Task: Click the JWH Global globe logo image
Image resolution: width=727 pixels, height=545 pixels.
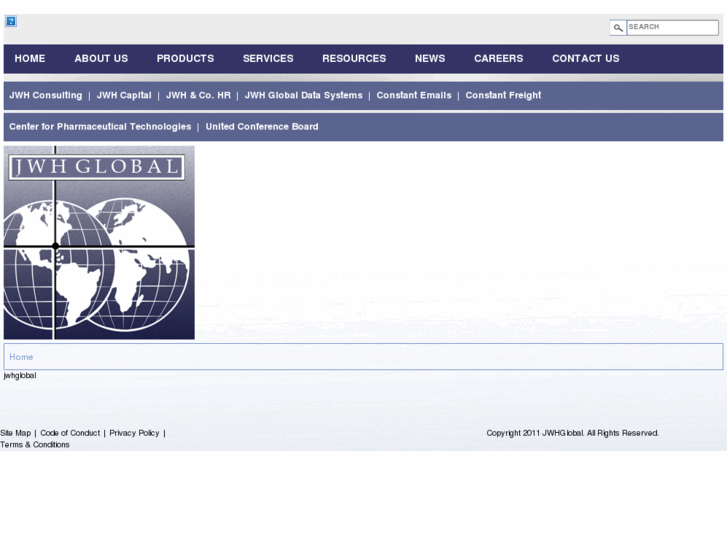Action: point(99,243)
